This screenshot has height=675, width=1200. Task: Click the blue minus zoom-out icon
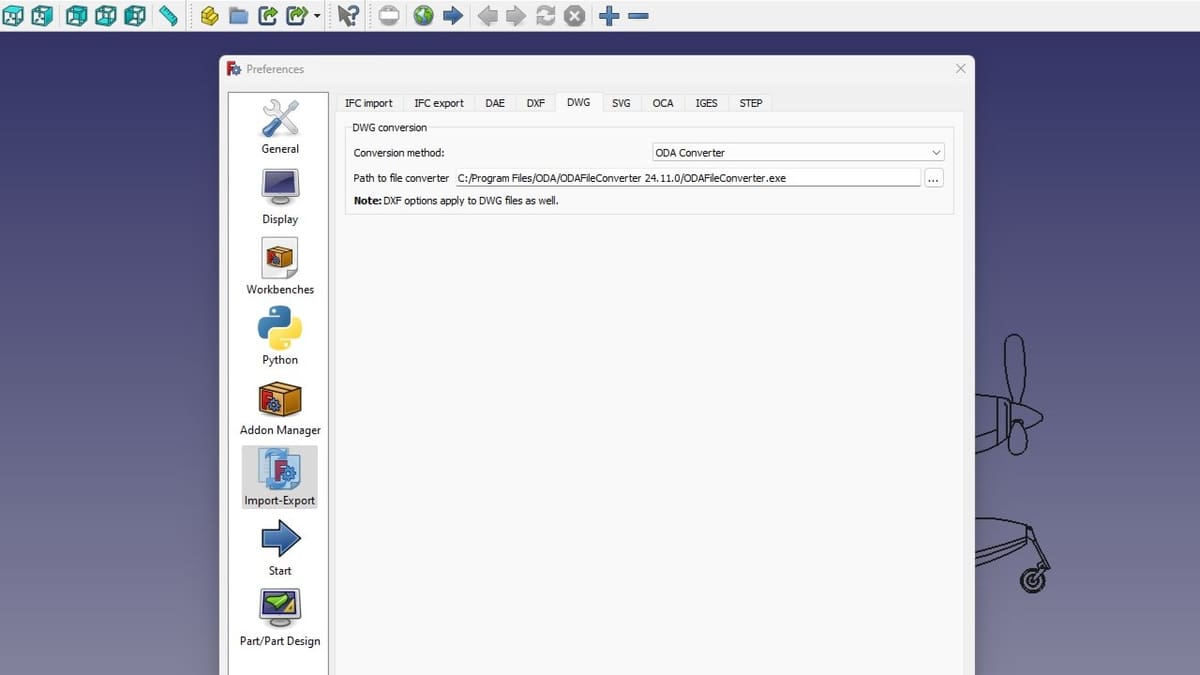(639, 16)
